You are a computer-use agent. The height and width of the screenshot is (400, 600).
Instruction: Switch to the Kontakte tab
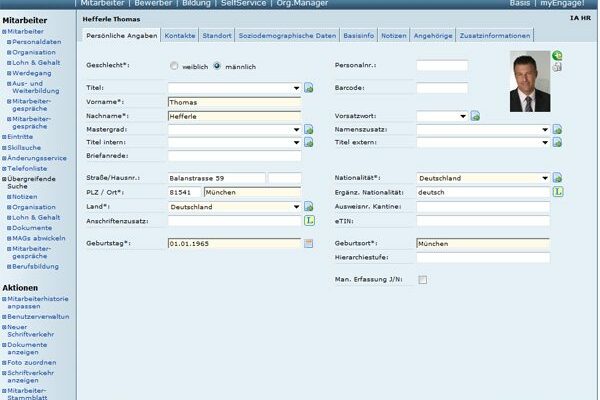[x=180, y=36]
